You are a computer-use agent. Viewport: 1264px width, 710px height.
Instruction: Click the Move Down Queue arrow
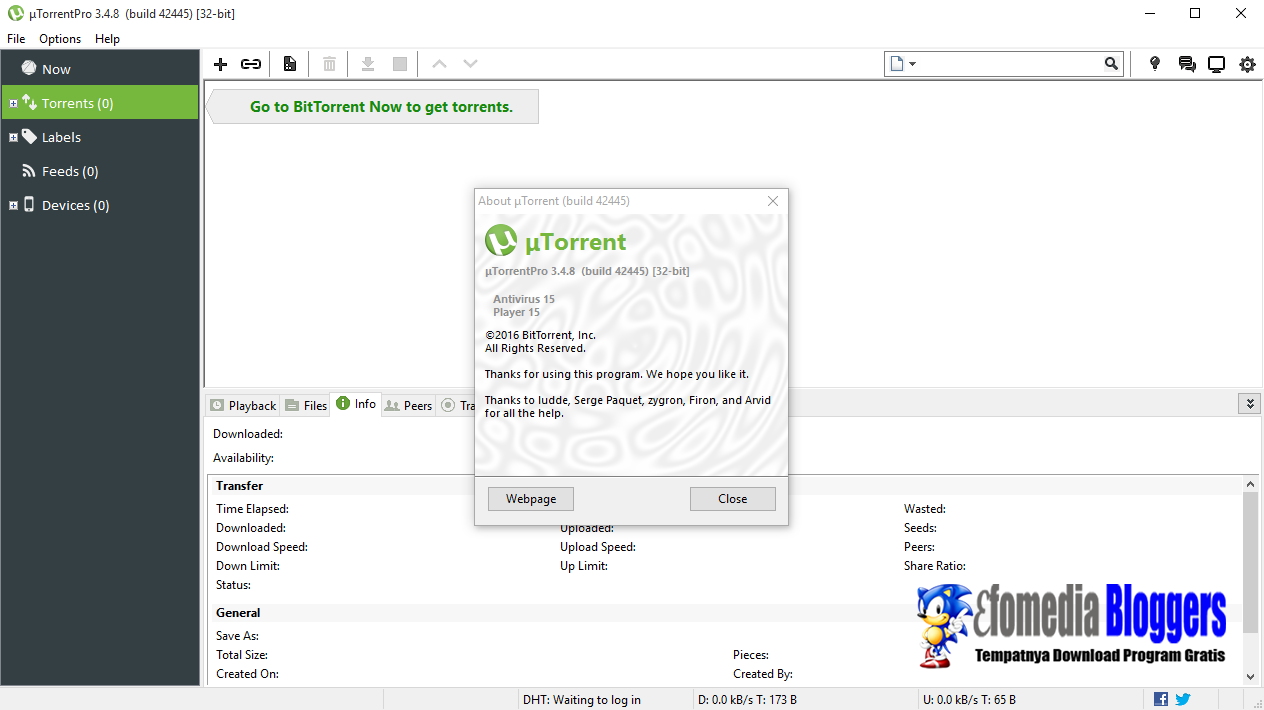470,64
